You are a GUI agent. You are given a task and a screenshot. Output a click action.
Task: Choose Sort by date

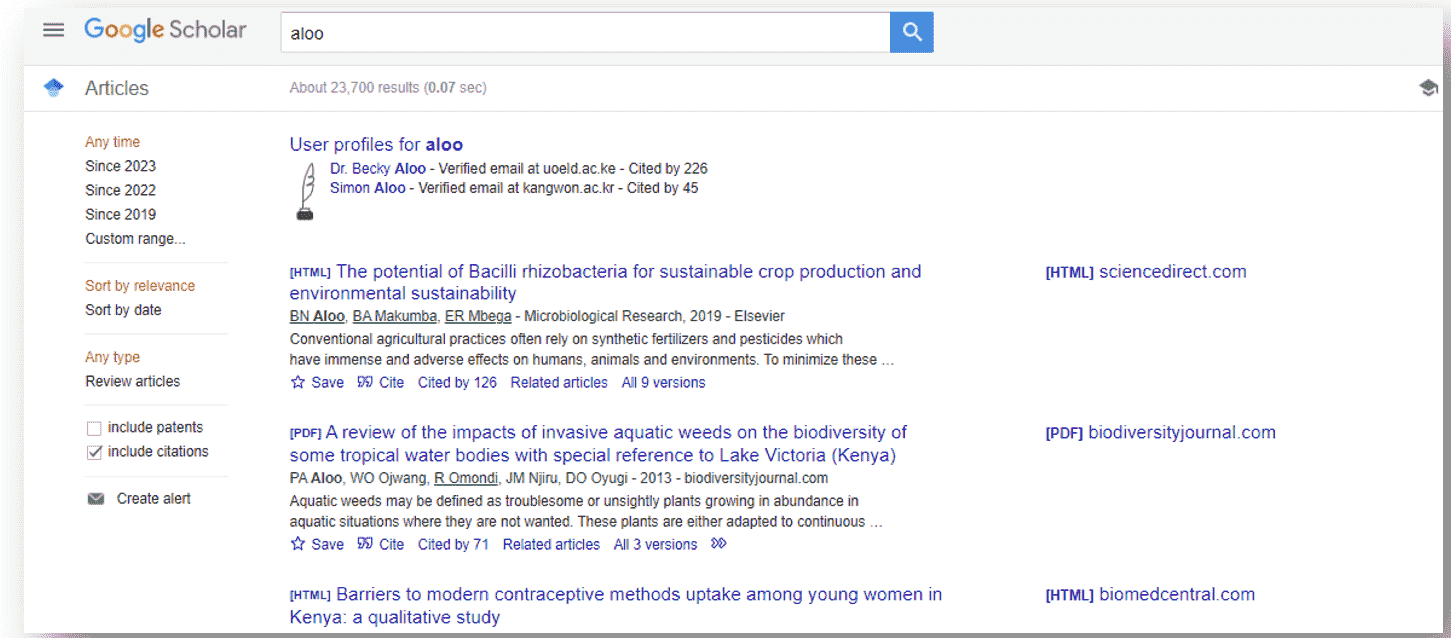point(123,310)
